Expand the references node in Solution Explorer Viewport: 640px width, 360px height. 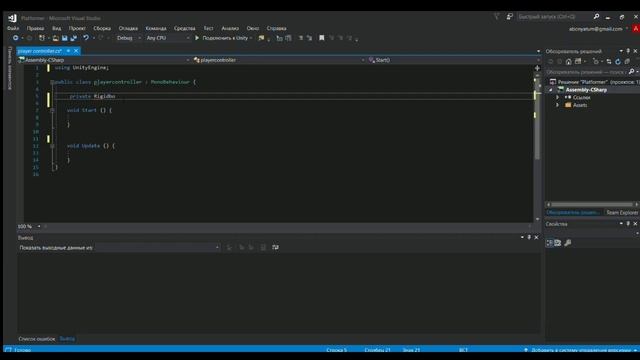point(558,98)
